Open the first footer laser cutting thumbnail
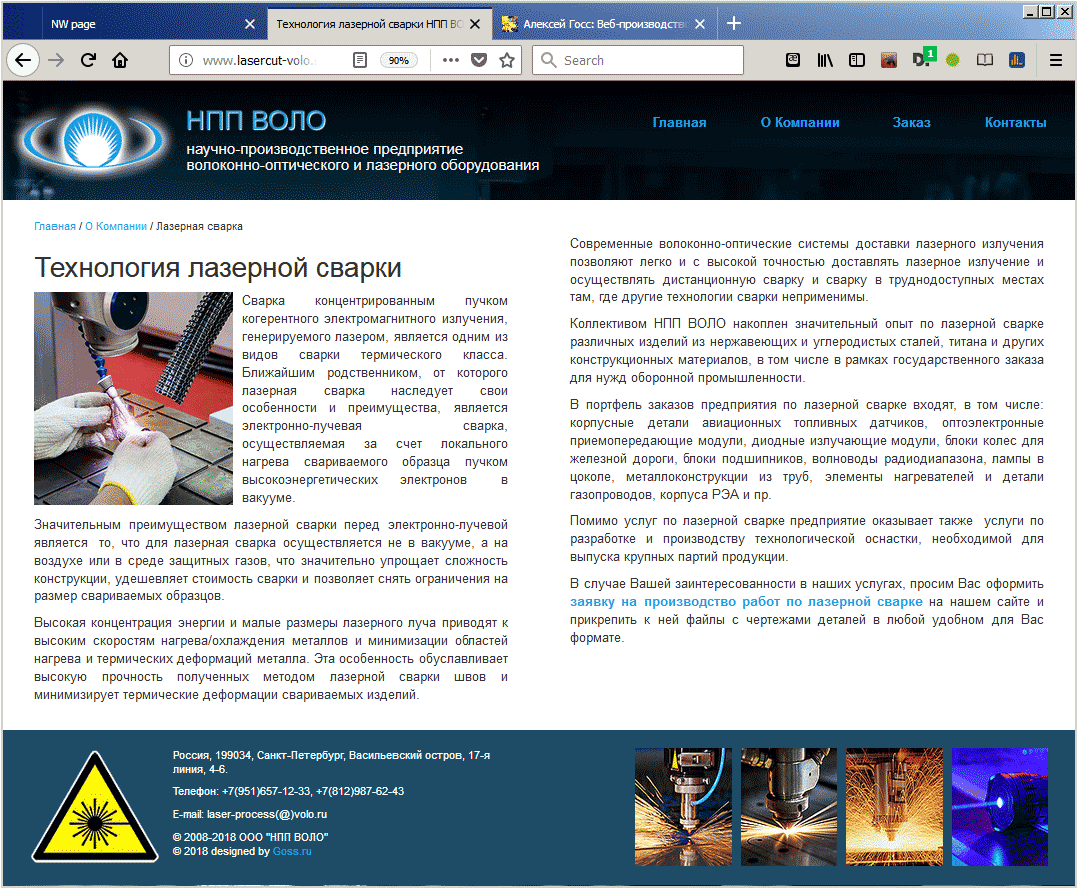 (683, 807)
